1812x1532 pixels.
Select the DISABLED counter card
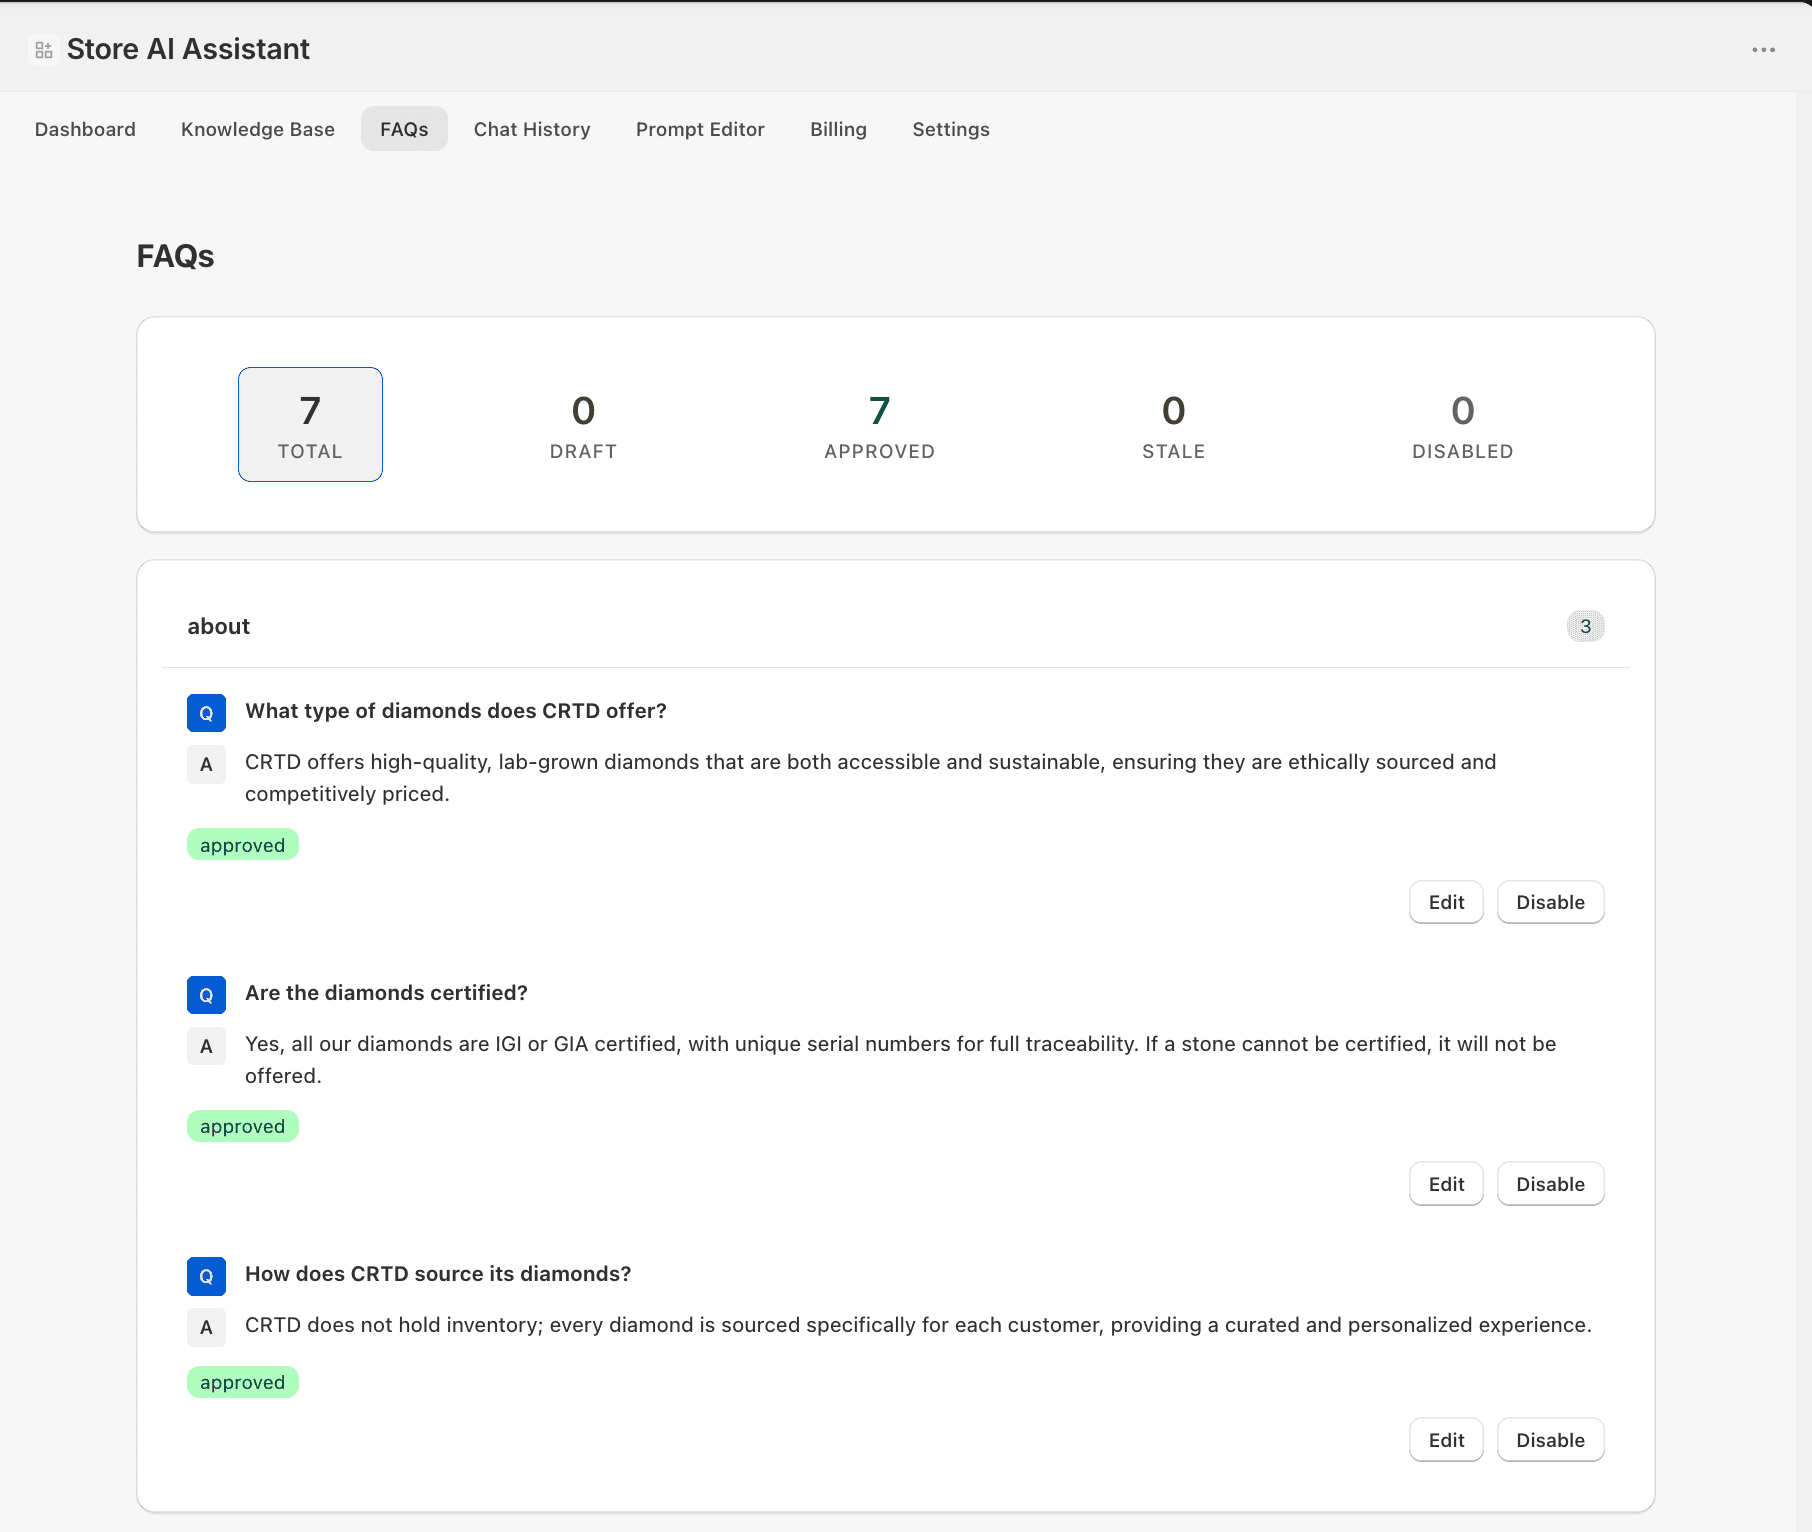click(x=1463, y=424)
